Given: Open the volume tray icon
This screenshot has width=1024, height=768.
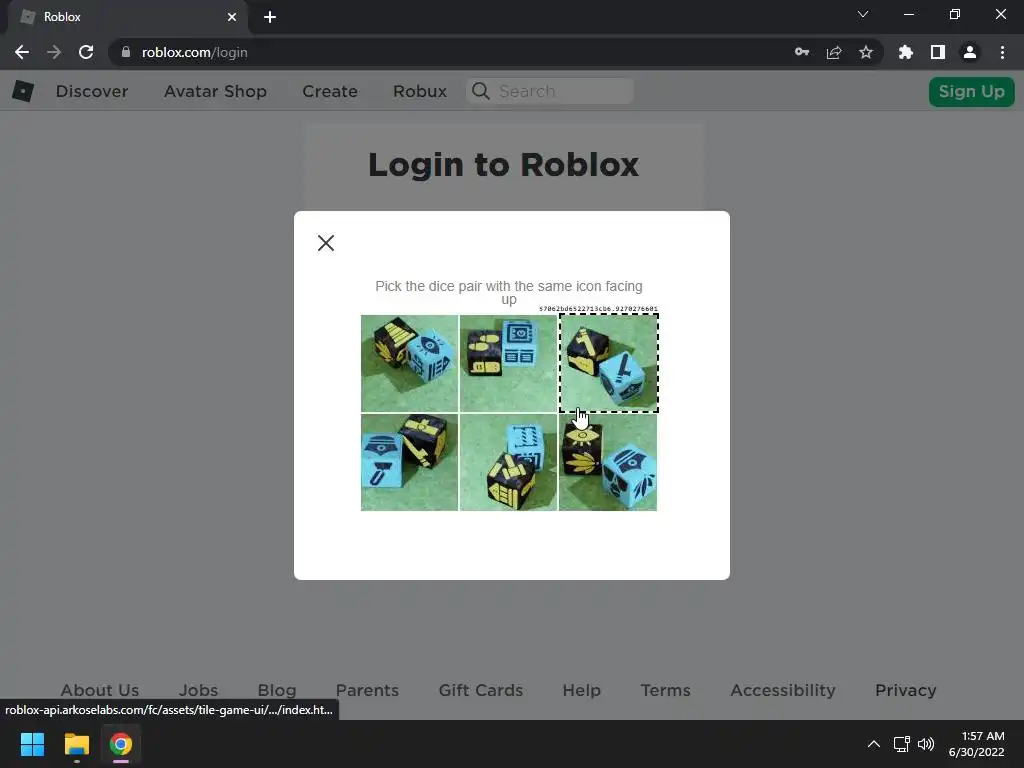Looking at the screenshot, I should pyautogui.click(x=926, y=744).
